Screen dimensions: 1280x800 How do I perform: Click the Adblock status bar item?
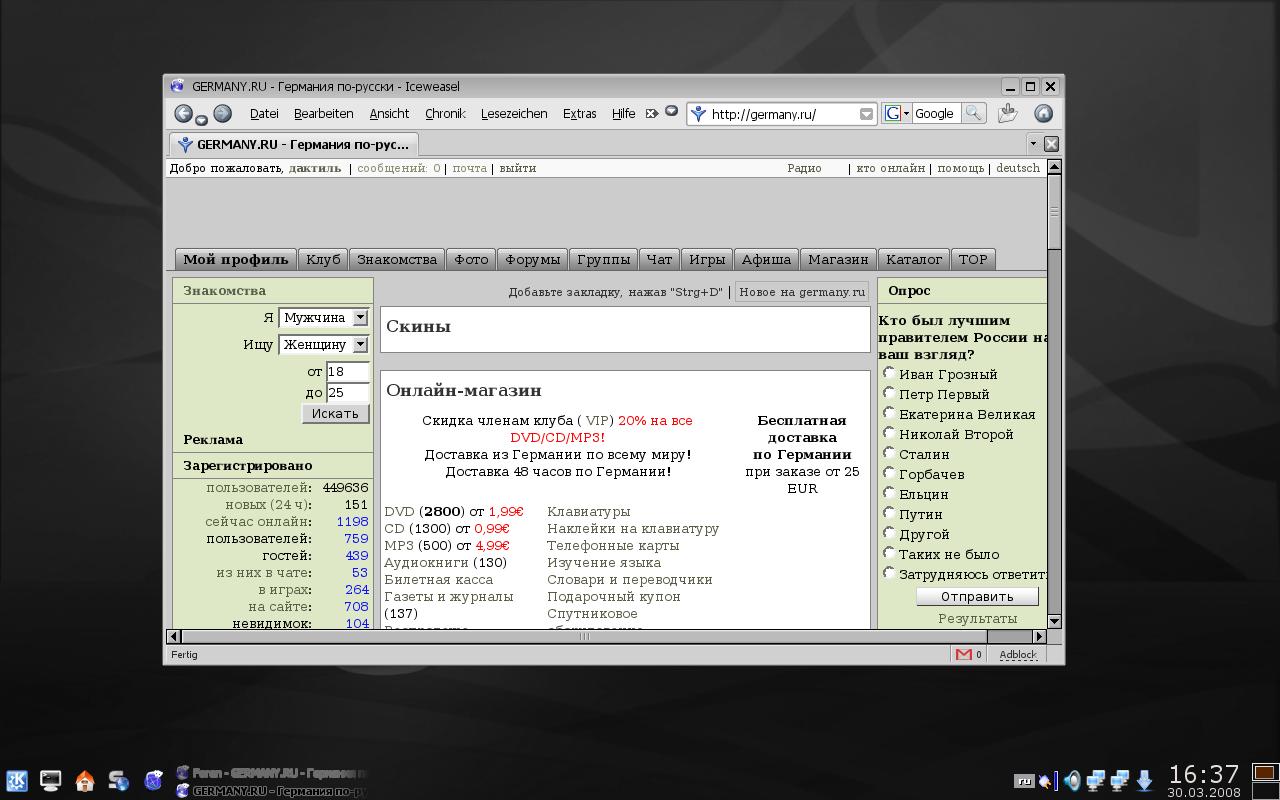(x=1018, y=655)
